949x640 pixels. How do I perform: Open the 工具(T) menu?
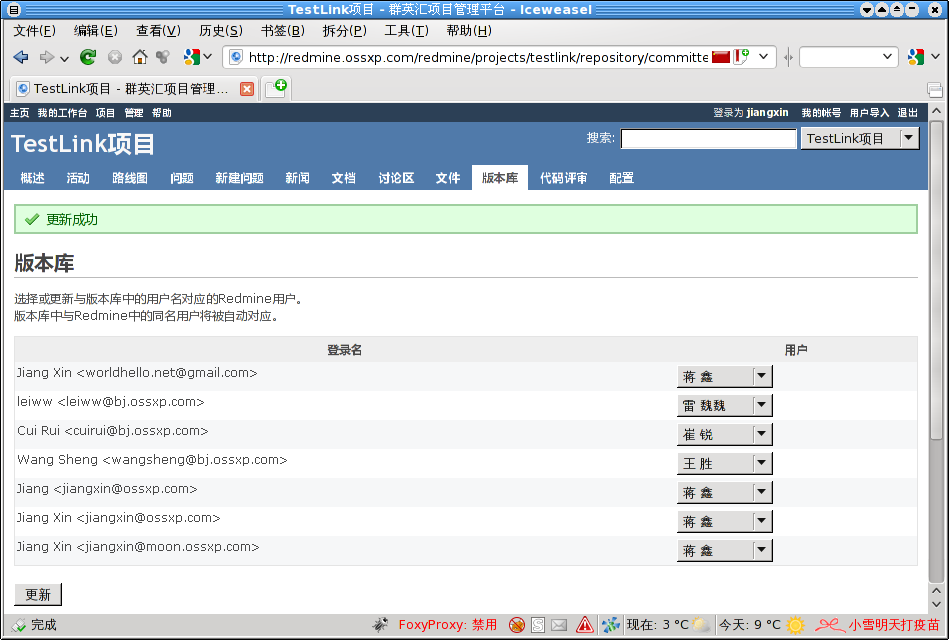(x=407, y=31)
